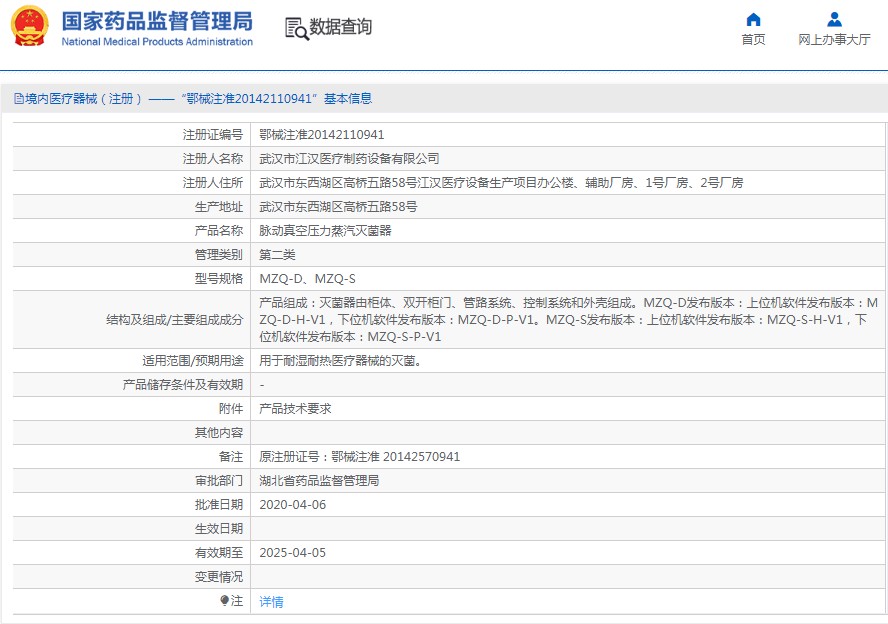The height and width of the screenshot is (624, 888).
Task: Click the 注册人住所 address value
Action: click(x=501, y=183)
